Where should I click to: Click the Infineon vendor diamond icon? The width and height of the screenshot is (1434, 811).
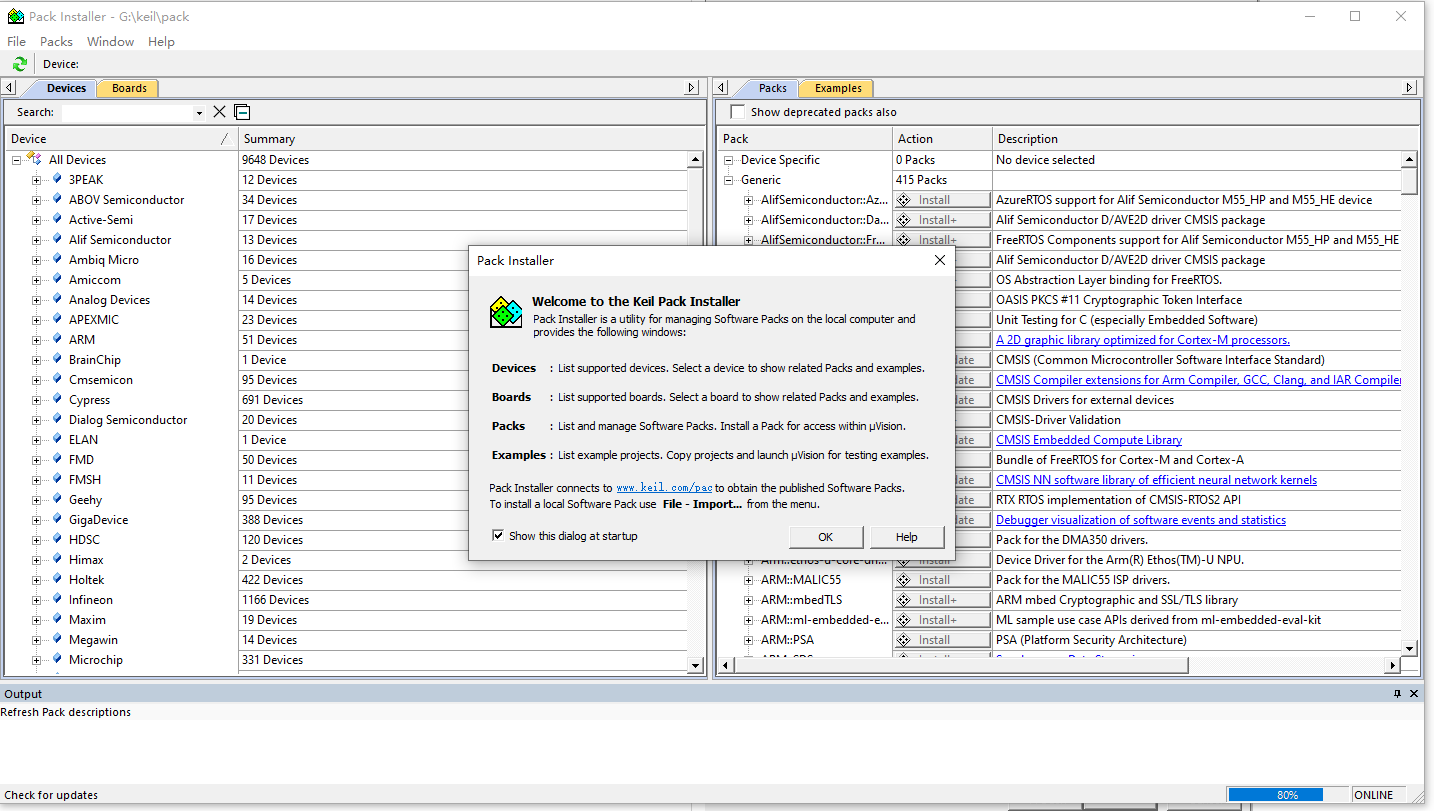coord(57,600)
